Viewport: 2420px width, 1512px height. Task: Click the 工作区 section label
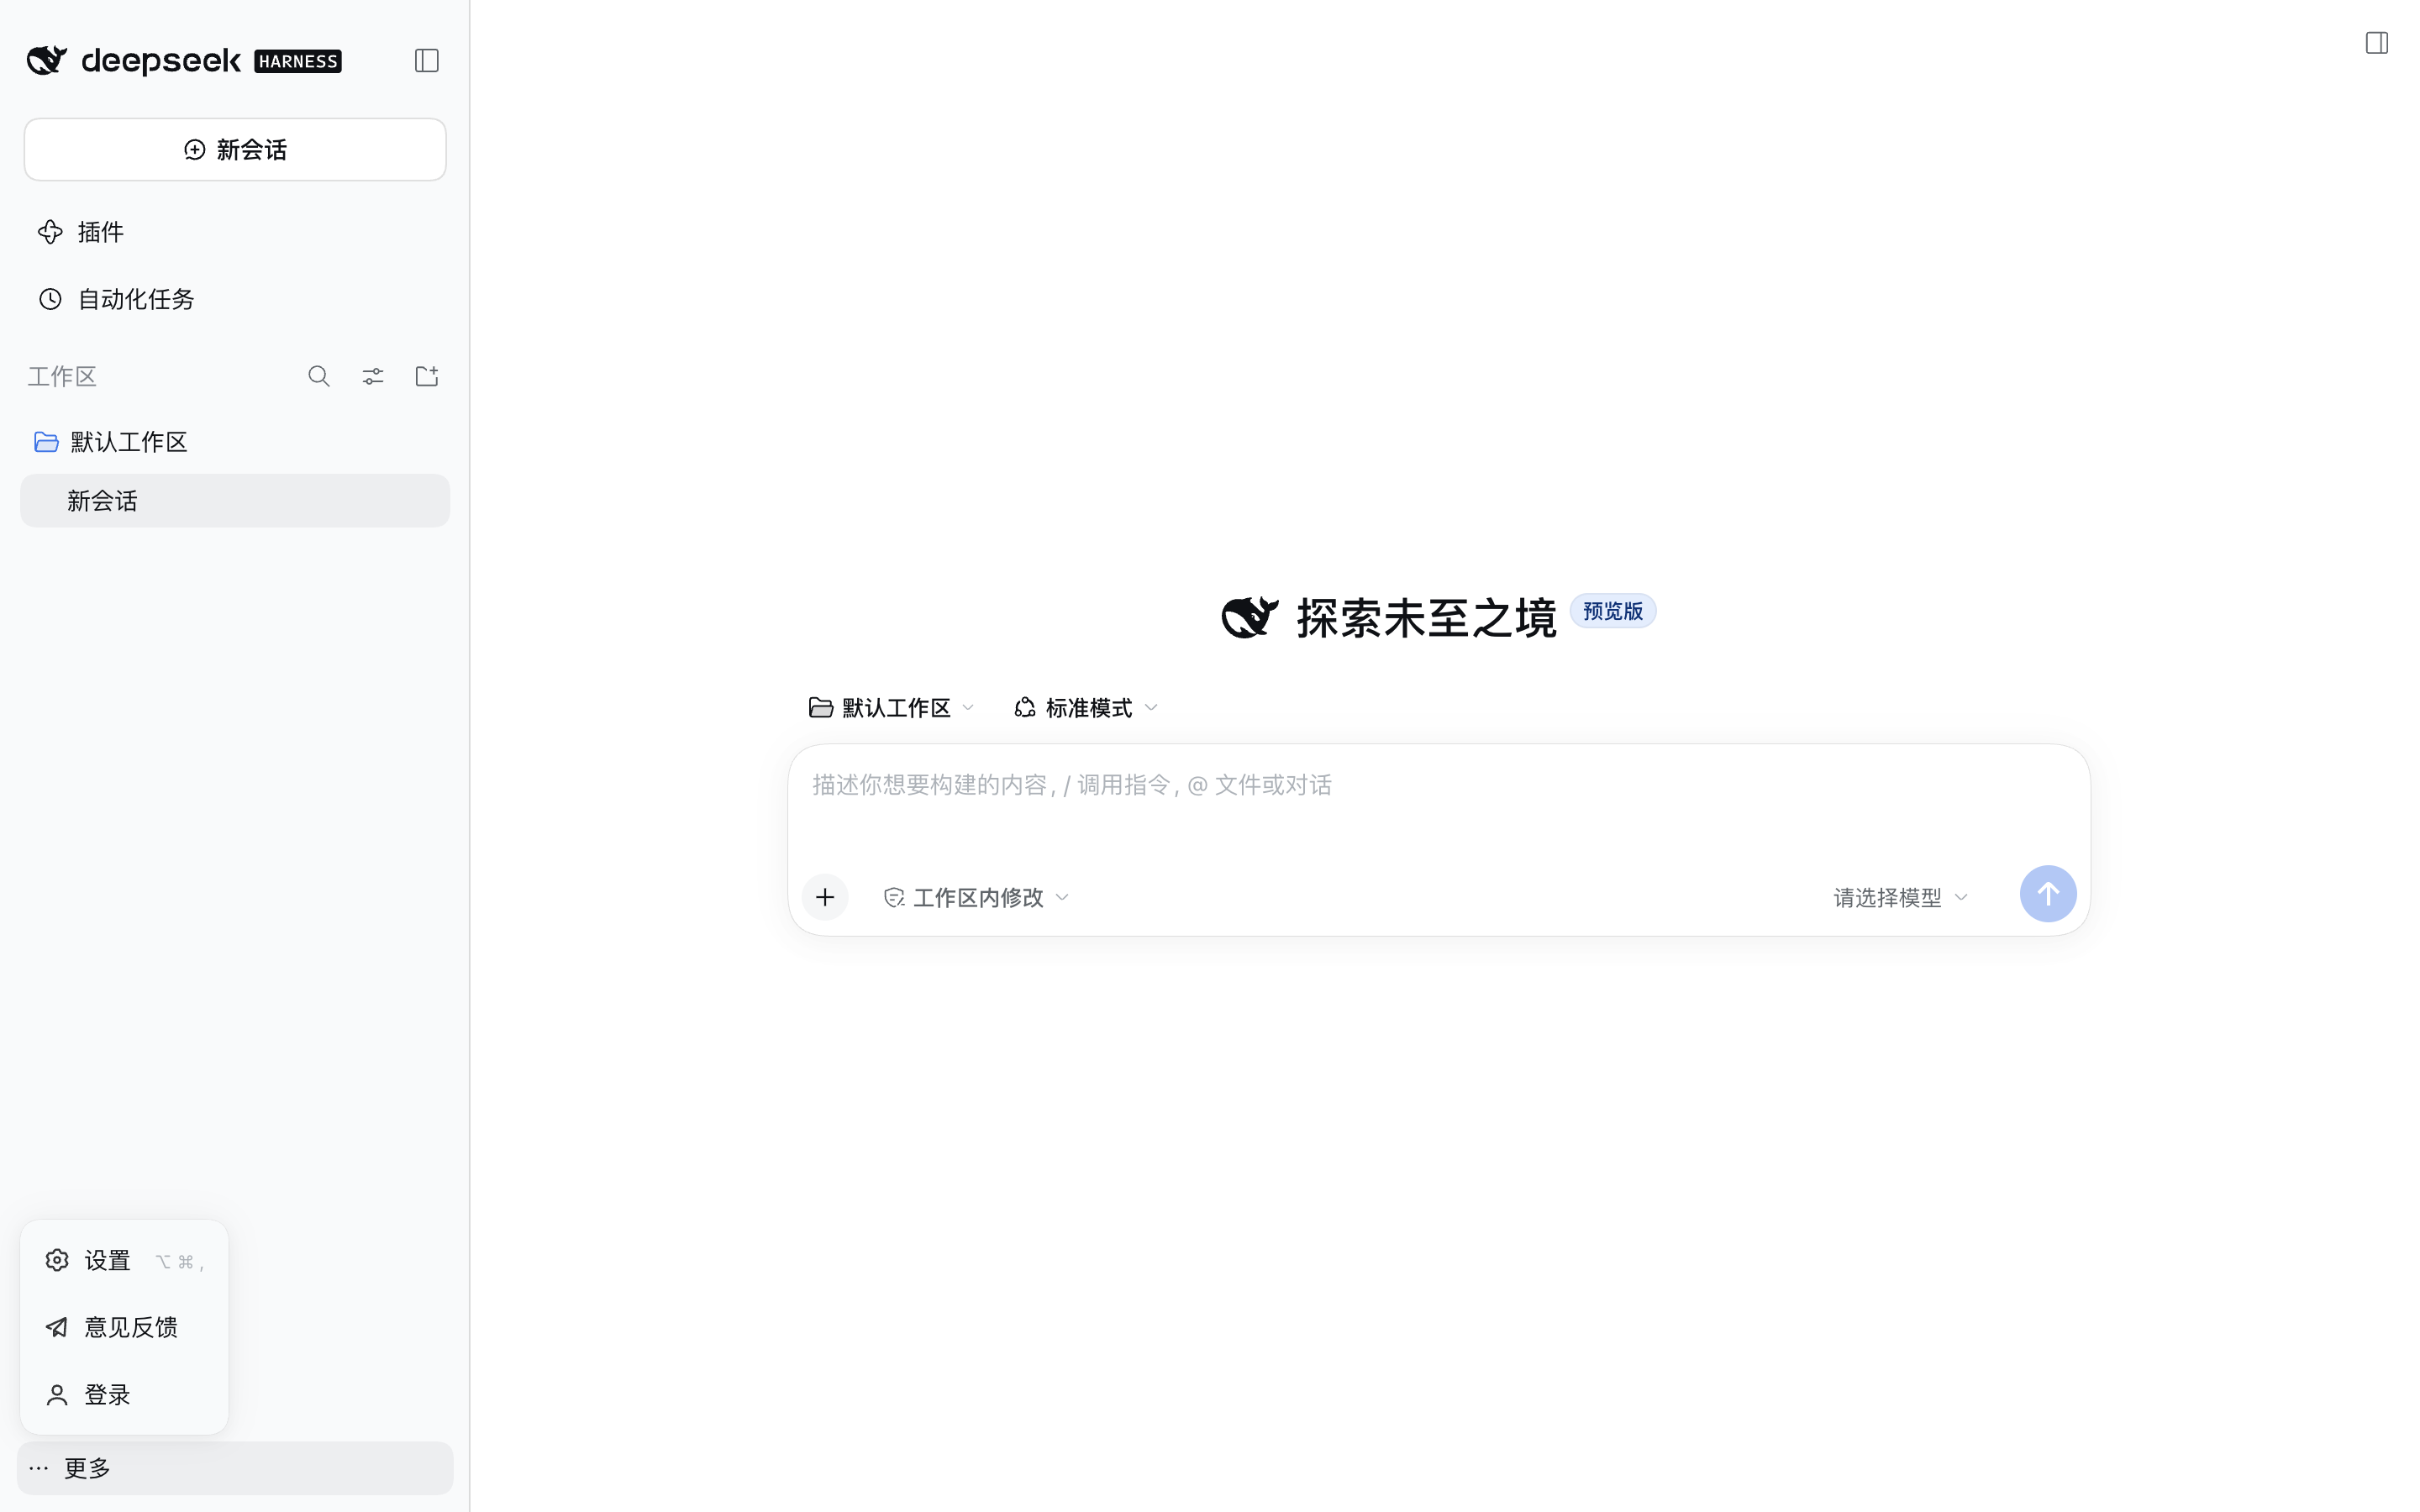62,376
